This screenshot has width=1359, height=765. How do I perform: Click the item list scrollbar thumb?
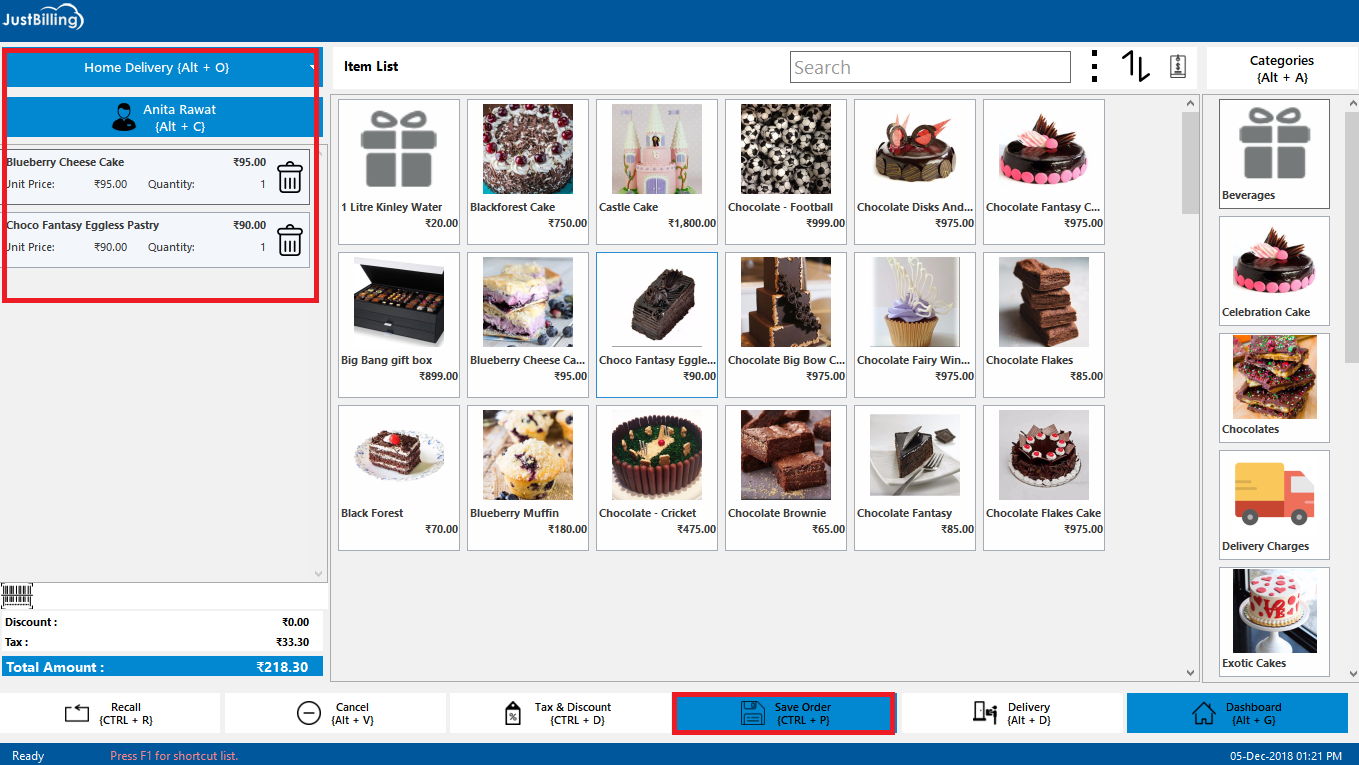point(1190,162)
